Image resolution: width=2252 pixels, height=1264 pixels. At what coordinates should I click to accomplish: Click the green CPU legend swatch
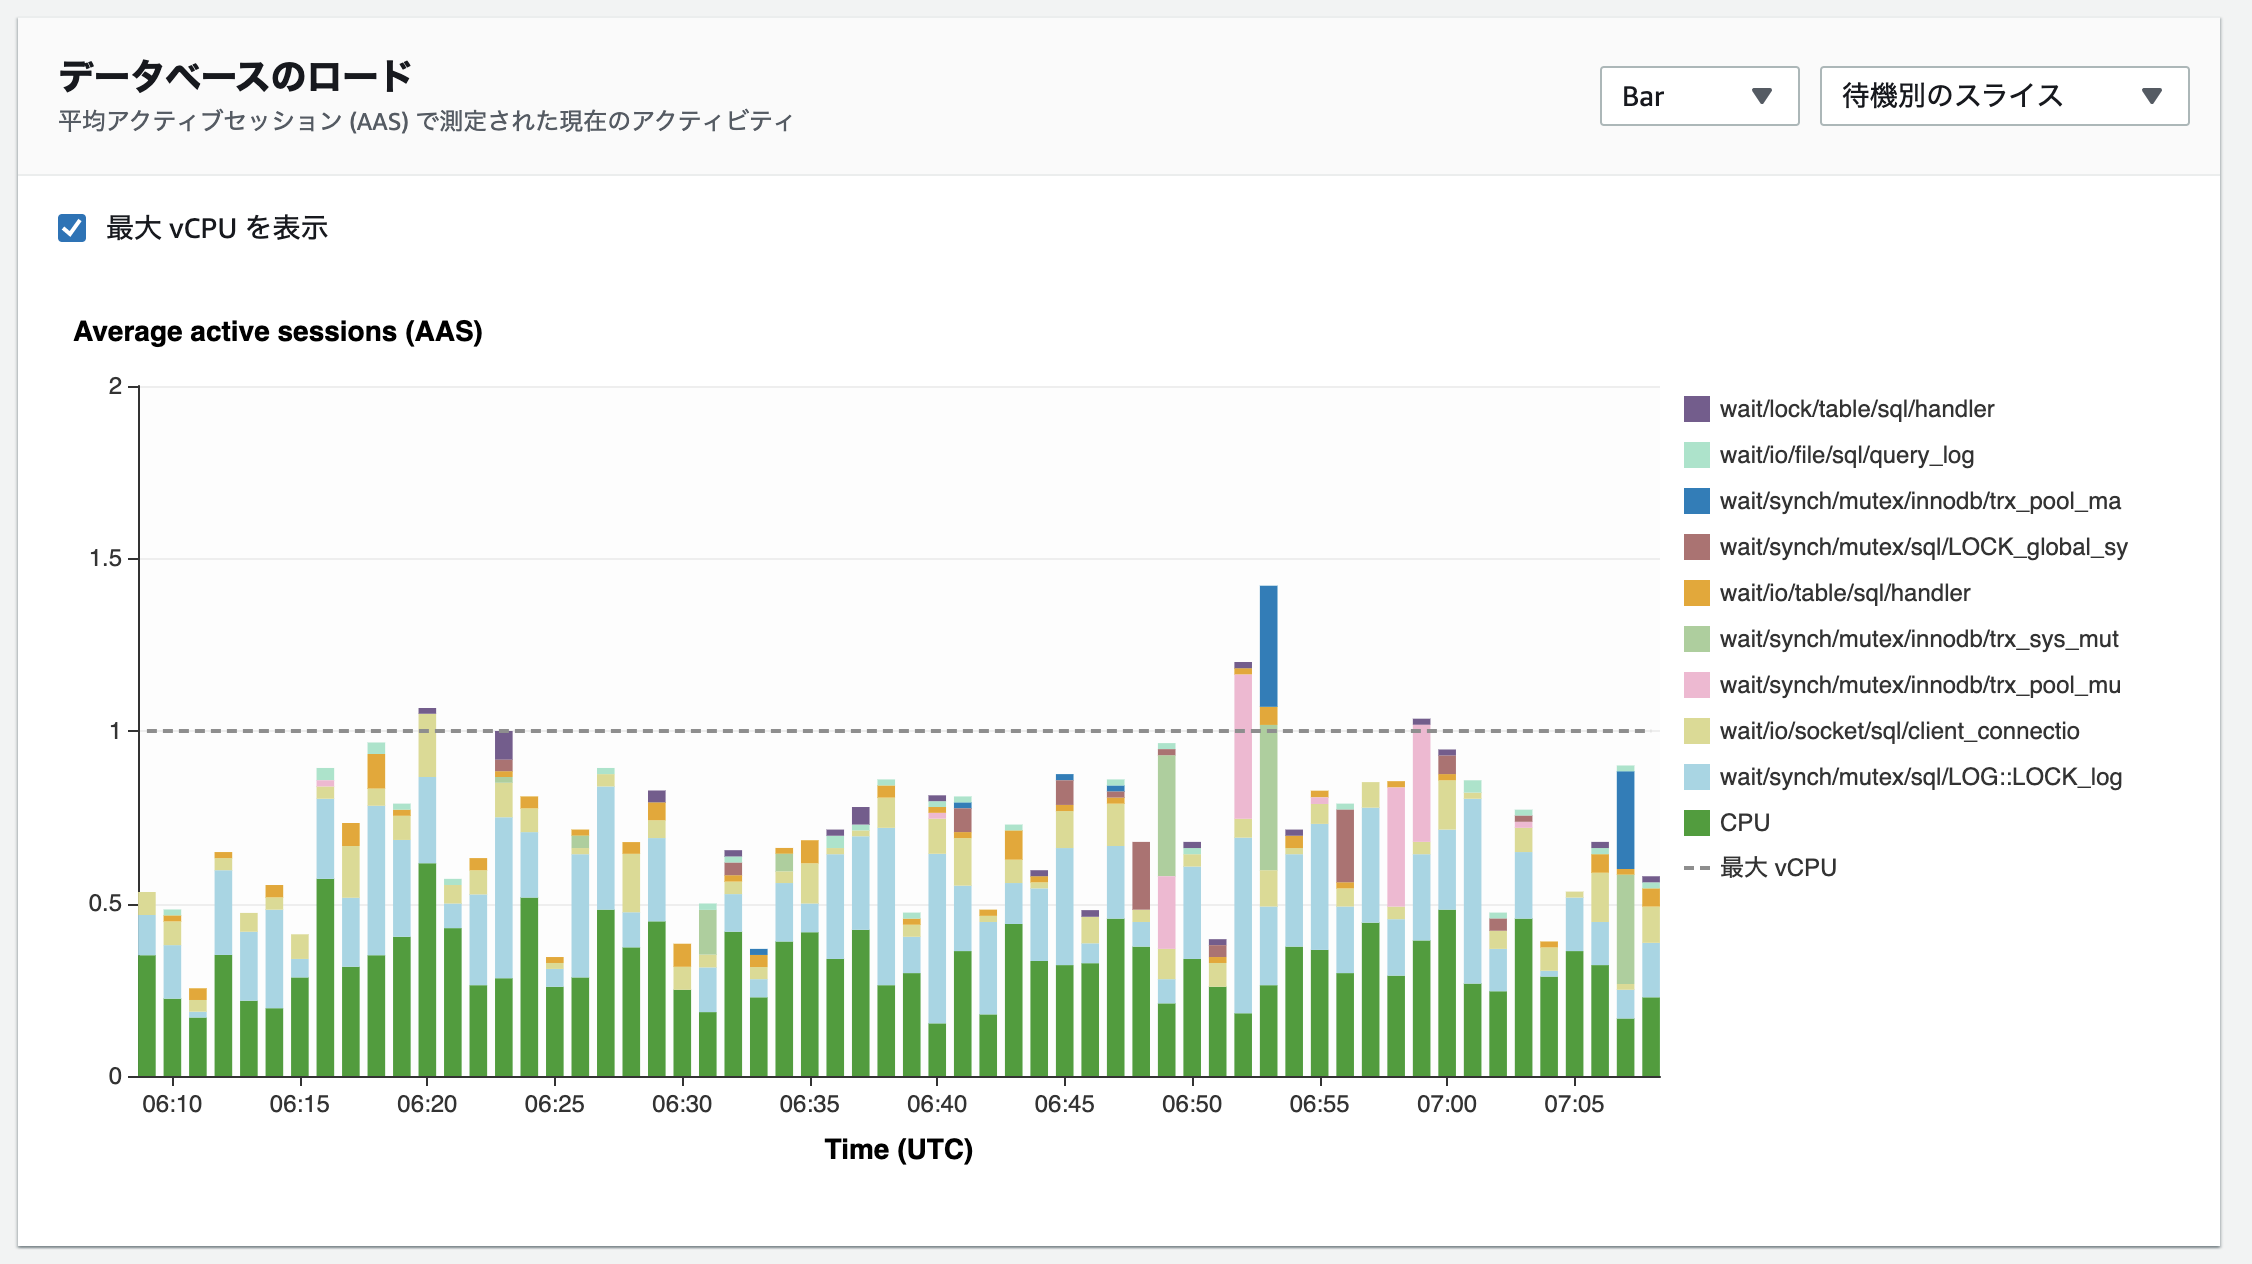[1696, 823]
